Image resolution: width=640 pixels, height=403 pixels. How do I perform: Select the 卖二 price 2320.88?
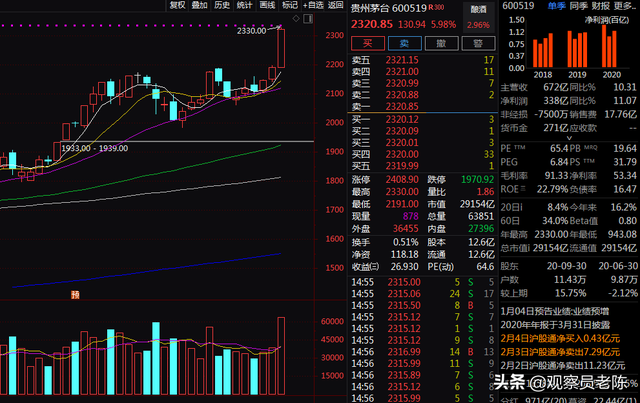[402, 95]
